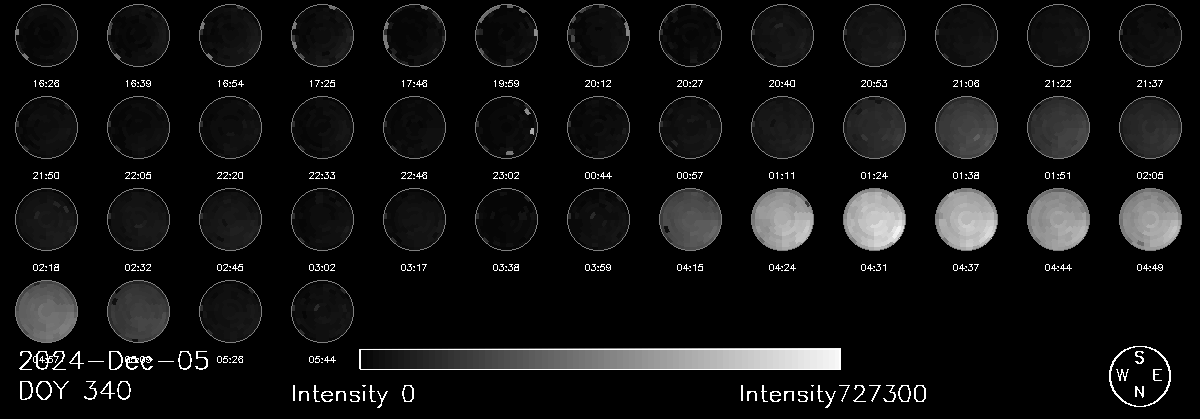Select the disc frame at 22:46
The image size is (1200, 419).
click(x=414, y=127)
